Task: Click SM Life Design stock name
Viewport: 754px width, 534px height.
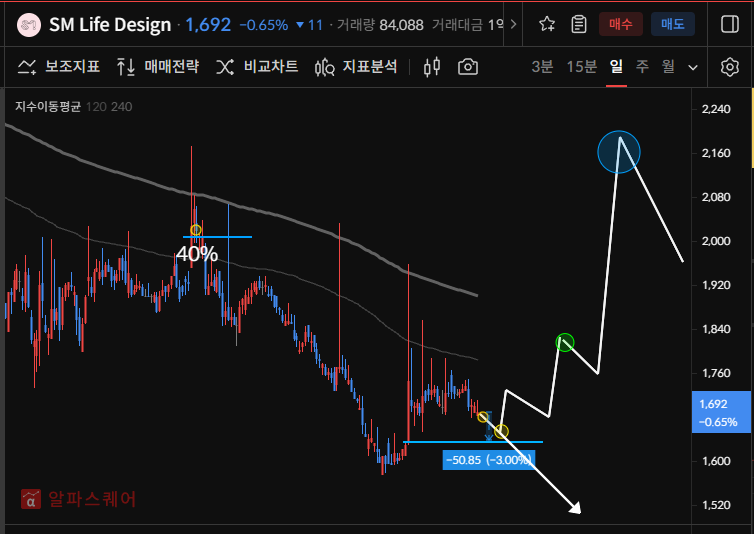Action: tap(110, 25)
